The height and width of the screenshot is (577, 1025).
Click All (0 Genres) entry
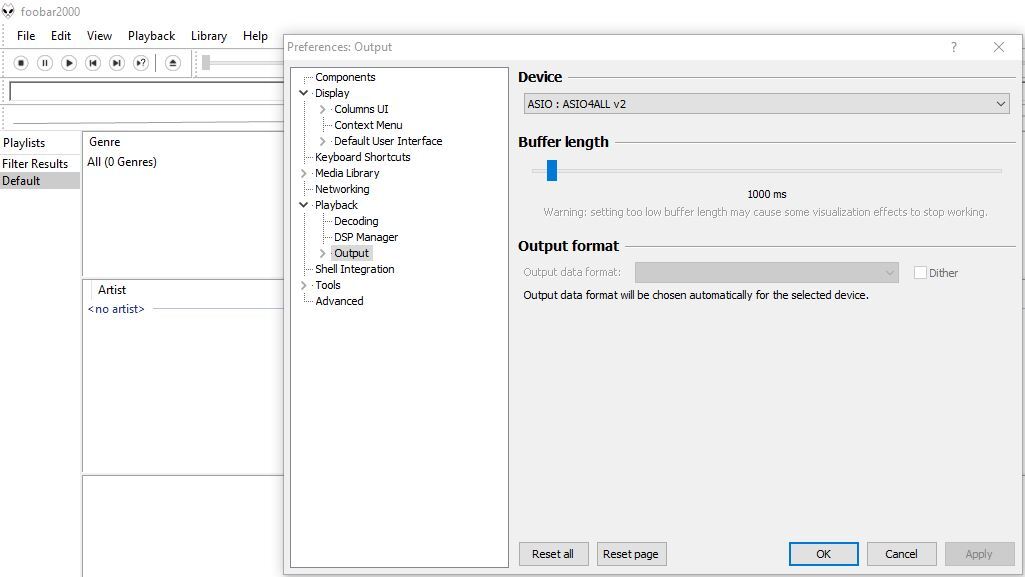[x=122, y=162]
